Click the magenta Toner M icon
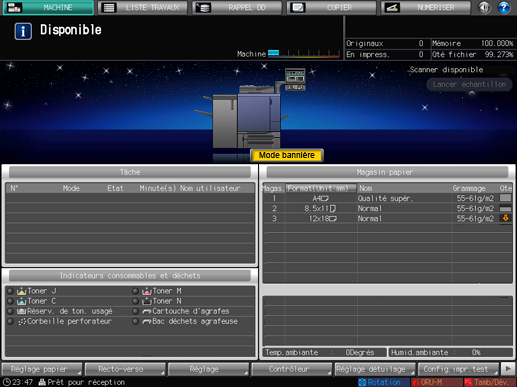 click(147, 291)
